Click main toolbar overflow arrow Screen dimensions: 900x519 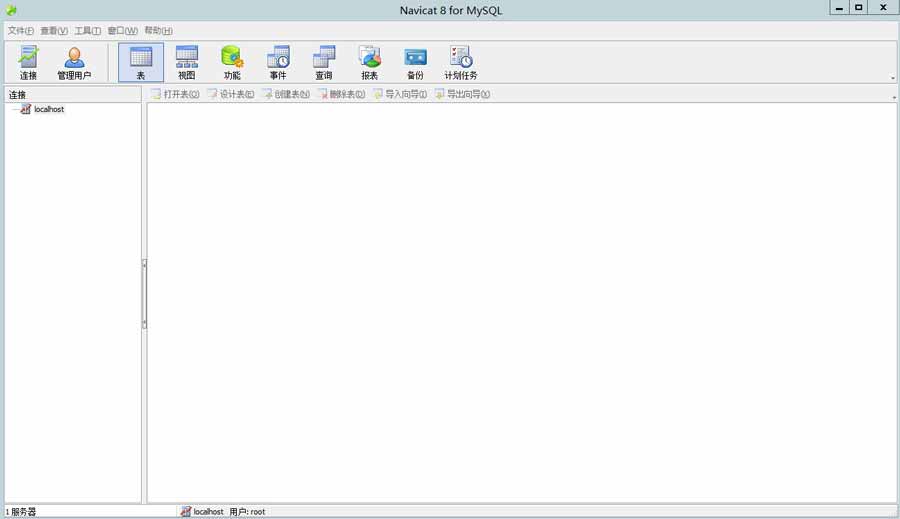pyautogui.click(x=893, y=78)
